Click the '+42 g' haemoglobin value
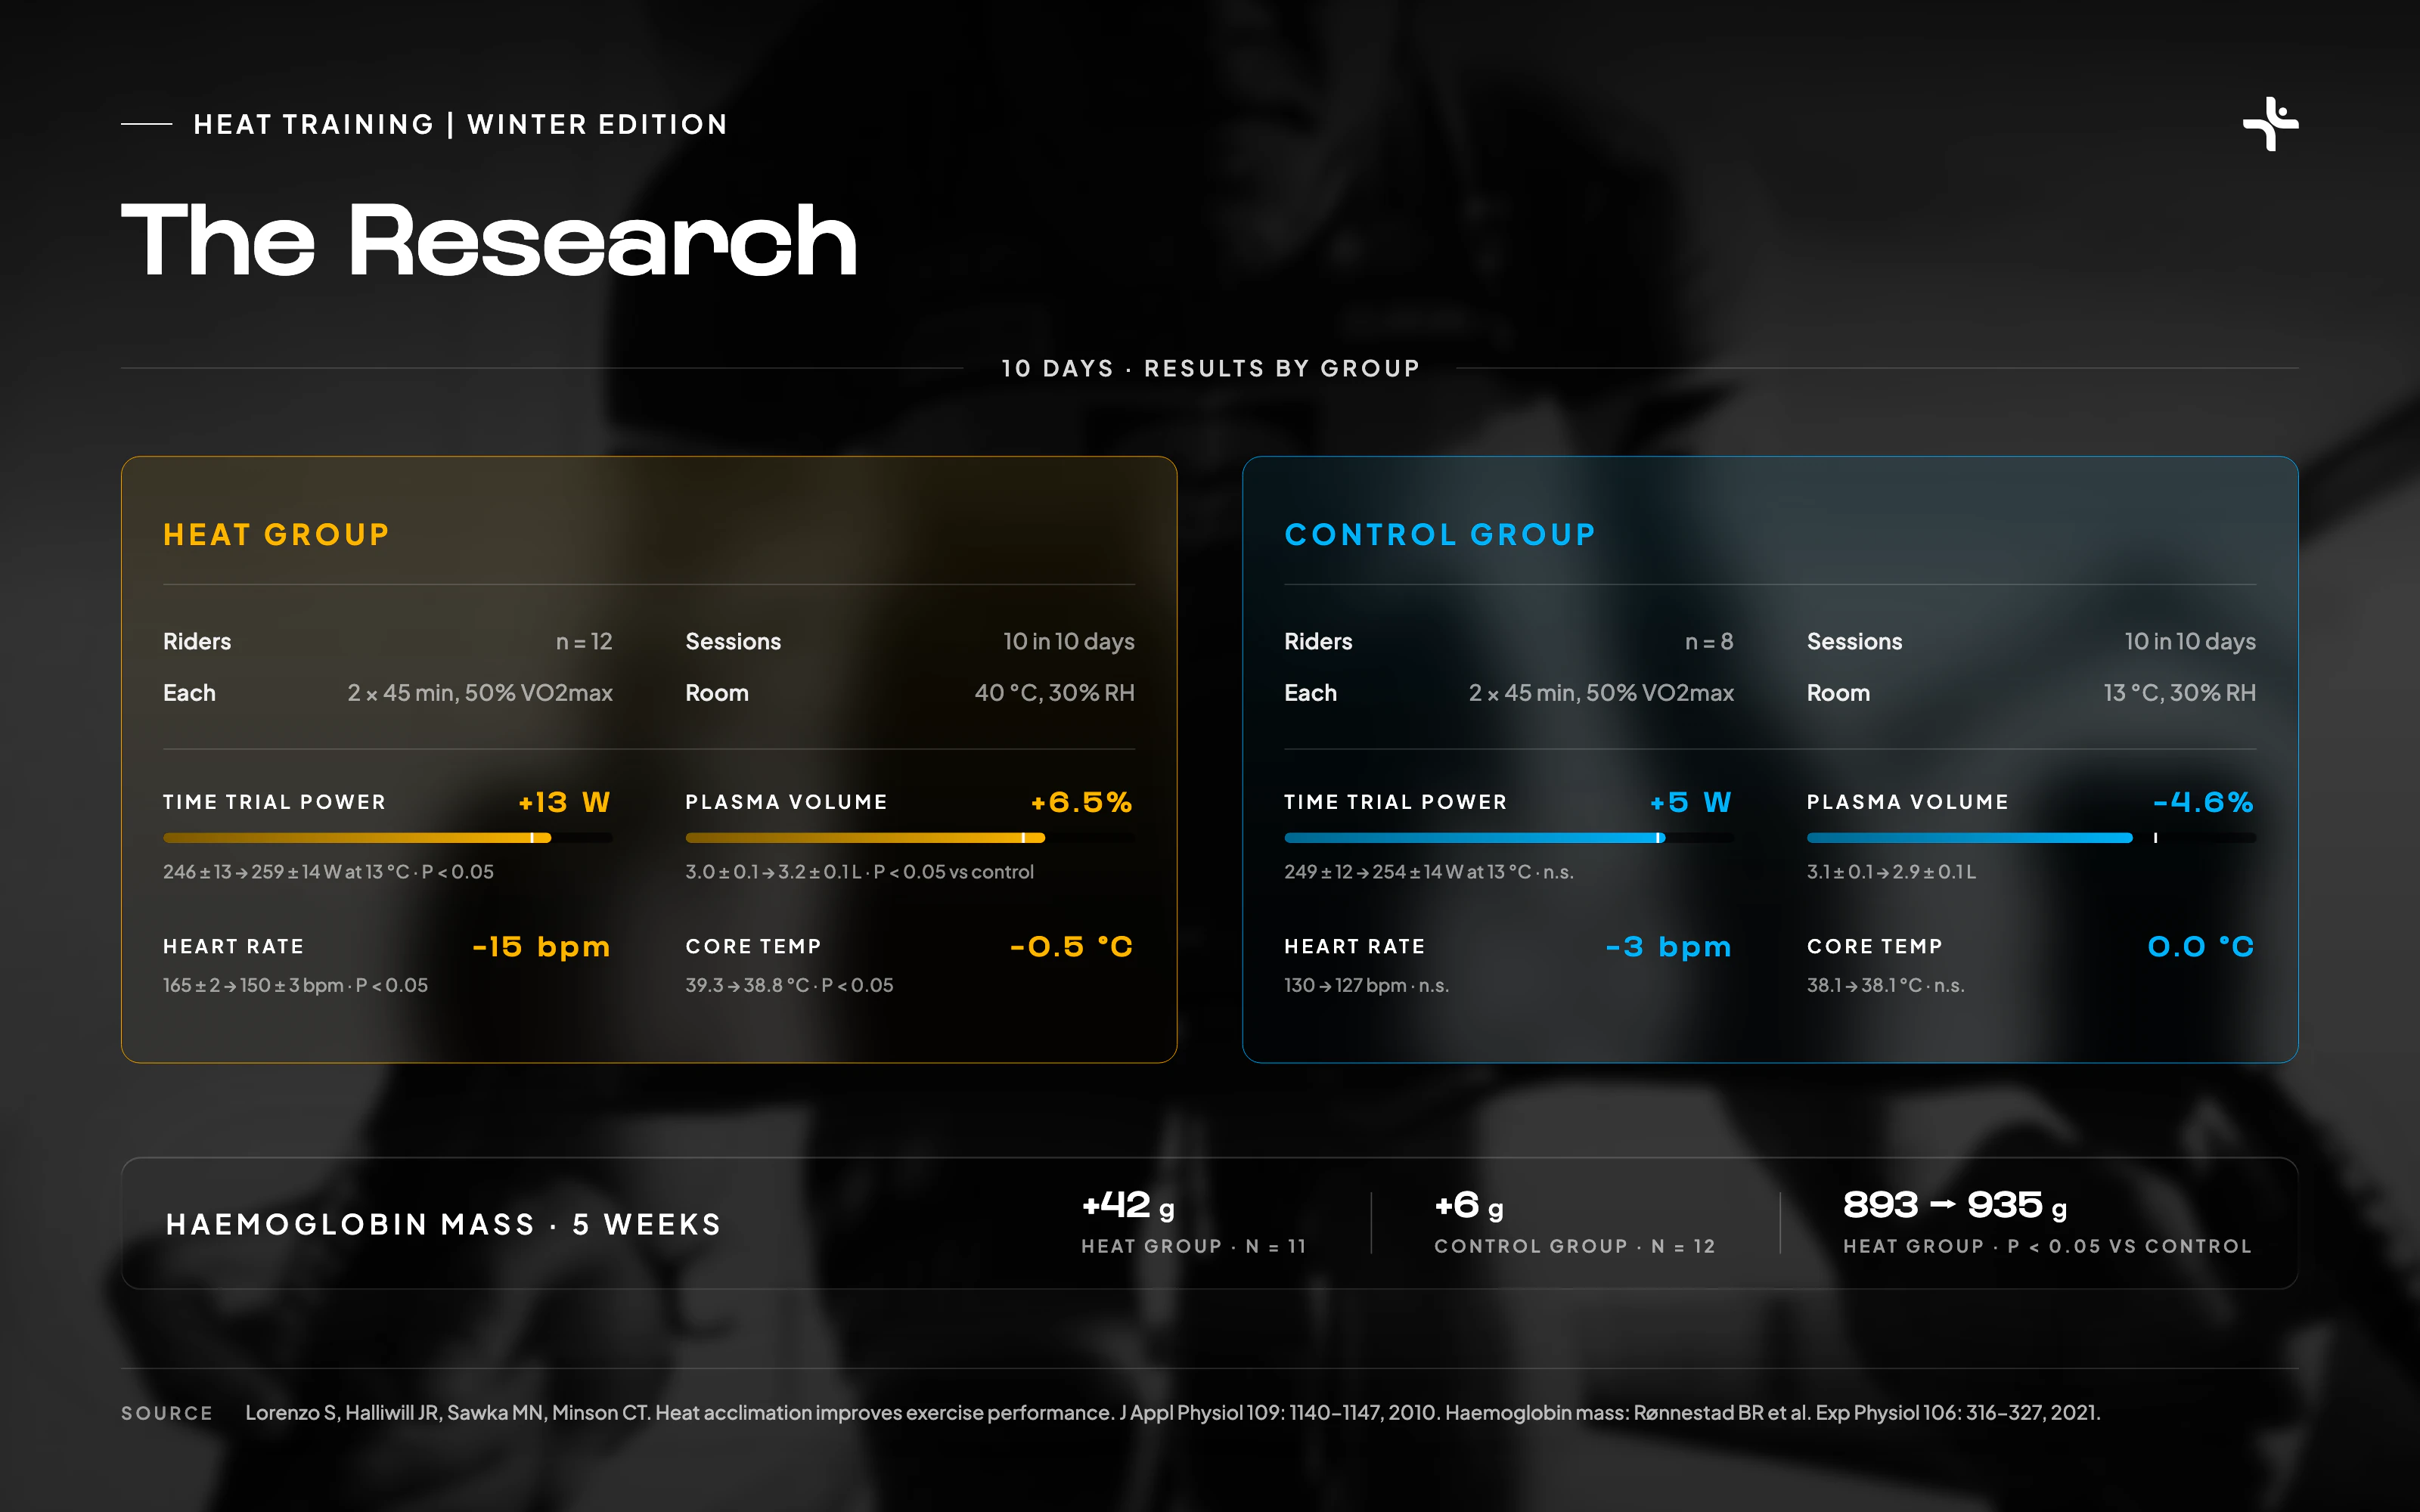2420x1512 pixels. 1128,1205
